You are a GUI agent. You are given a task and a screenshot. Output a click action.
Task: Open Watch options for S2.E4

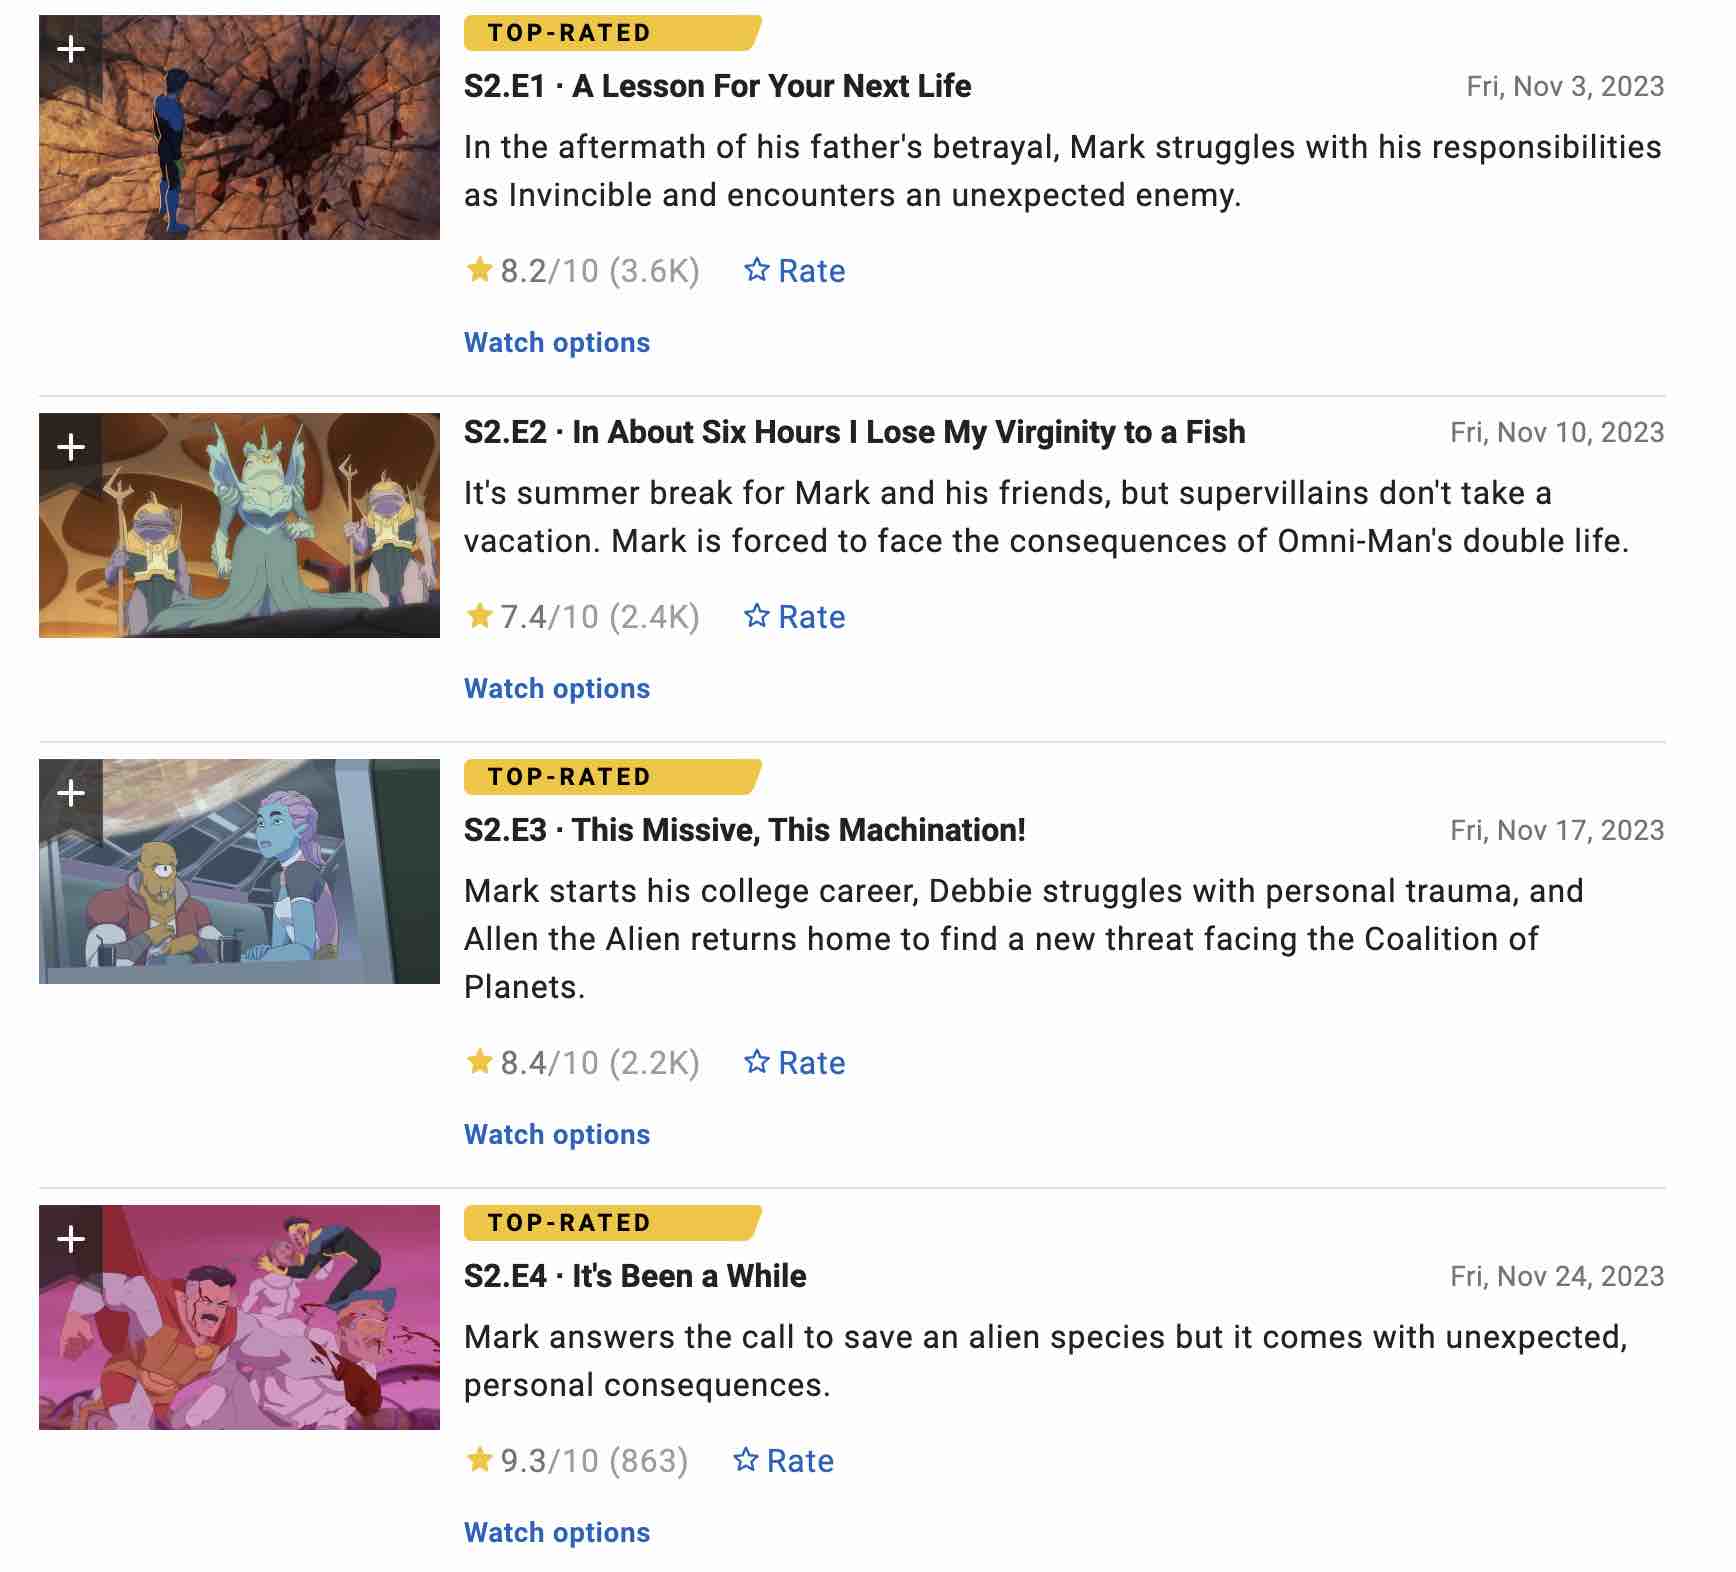click(x=557, y=1532)
